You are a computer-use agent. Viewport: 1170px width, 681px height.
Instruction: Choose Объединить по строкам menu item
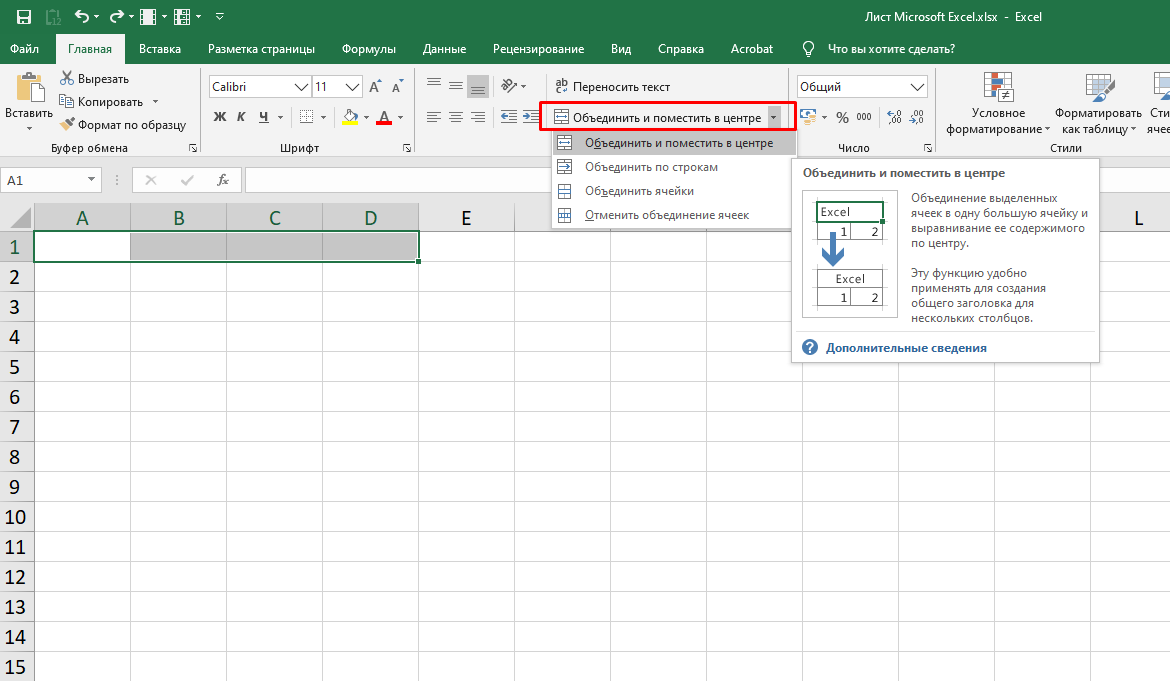(x=675, y=167)
